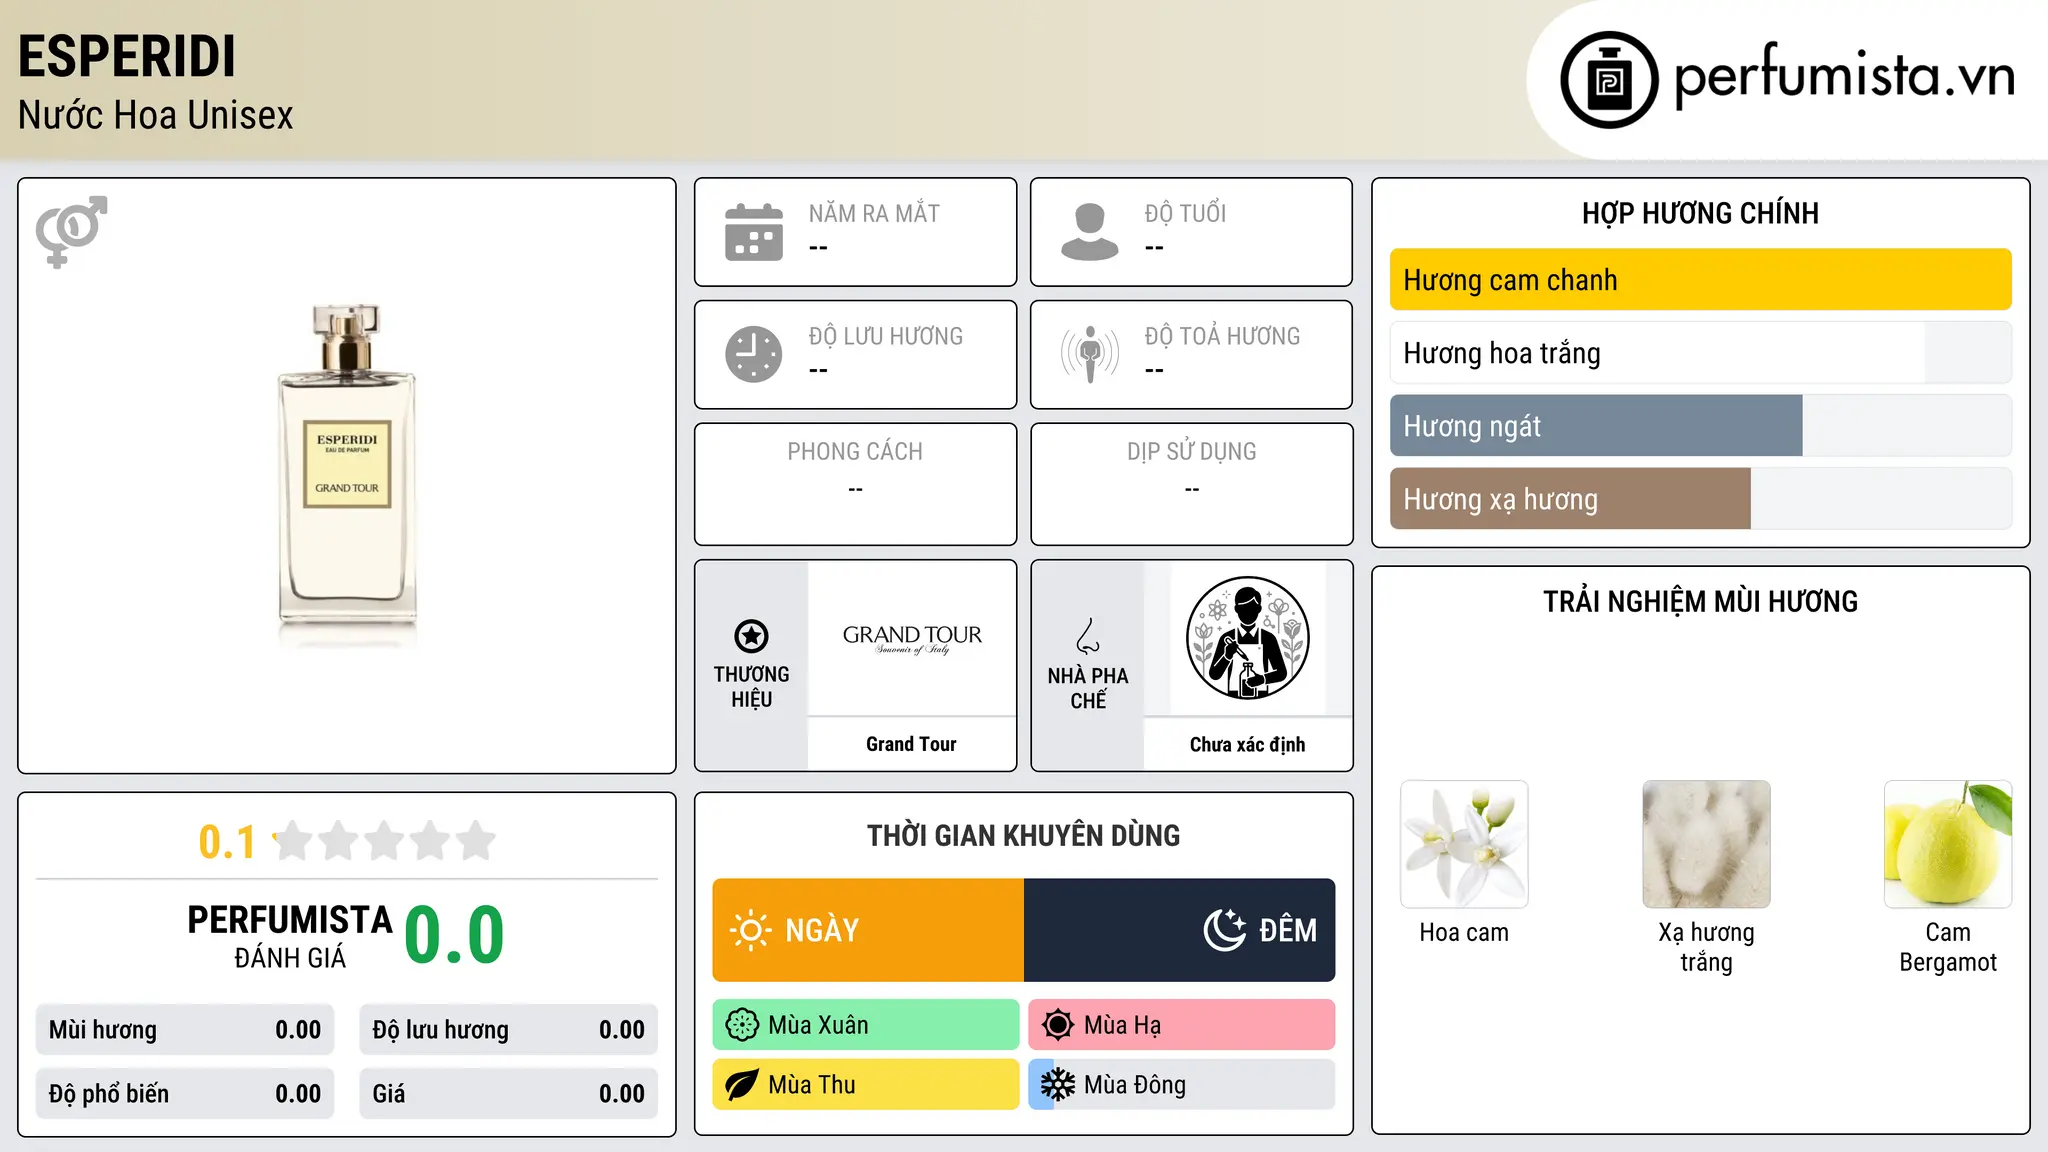Image resolution: width=2048 pixels, height=1152 pixels.
Task: Click the nose icon above Nhà pha chế
Action: click(x=1088, y=636)
